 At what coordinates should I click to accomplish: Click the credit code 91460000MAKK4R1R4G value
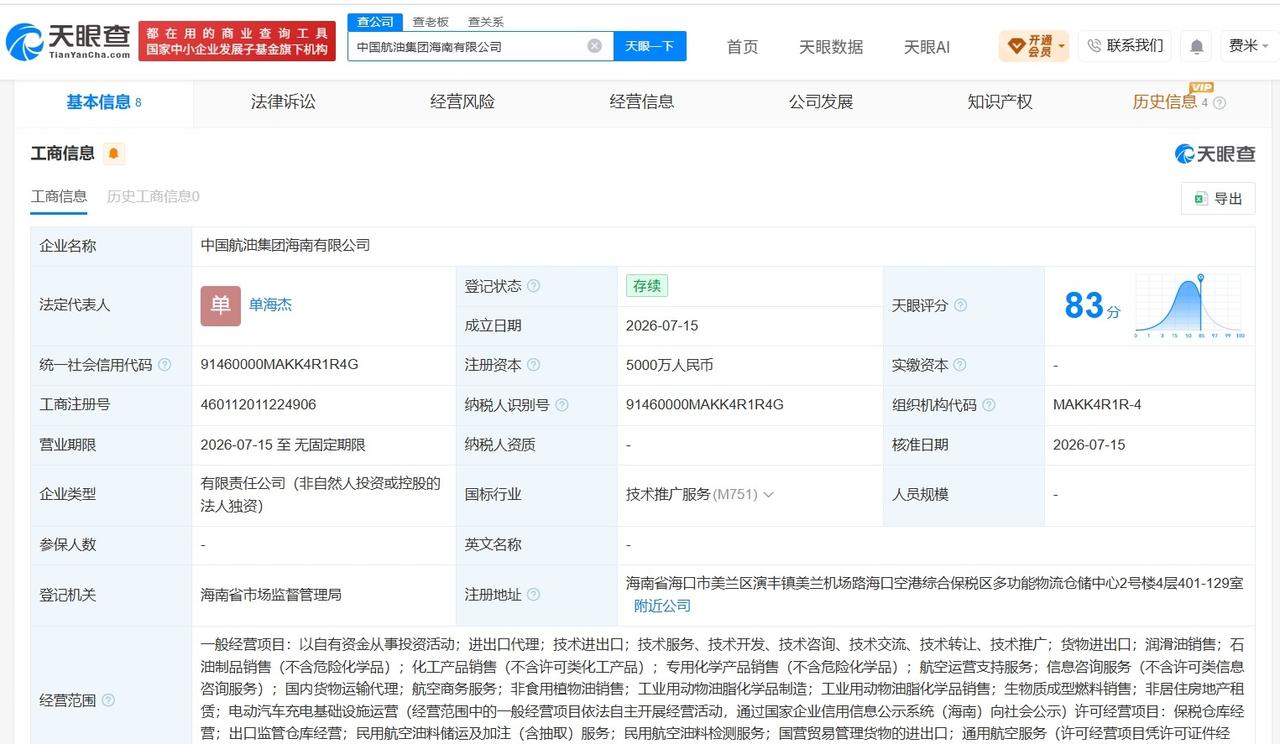coord(279,365)
